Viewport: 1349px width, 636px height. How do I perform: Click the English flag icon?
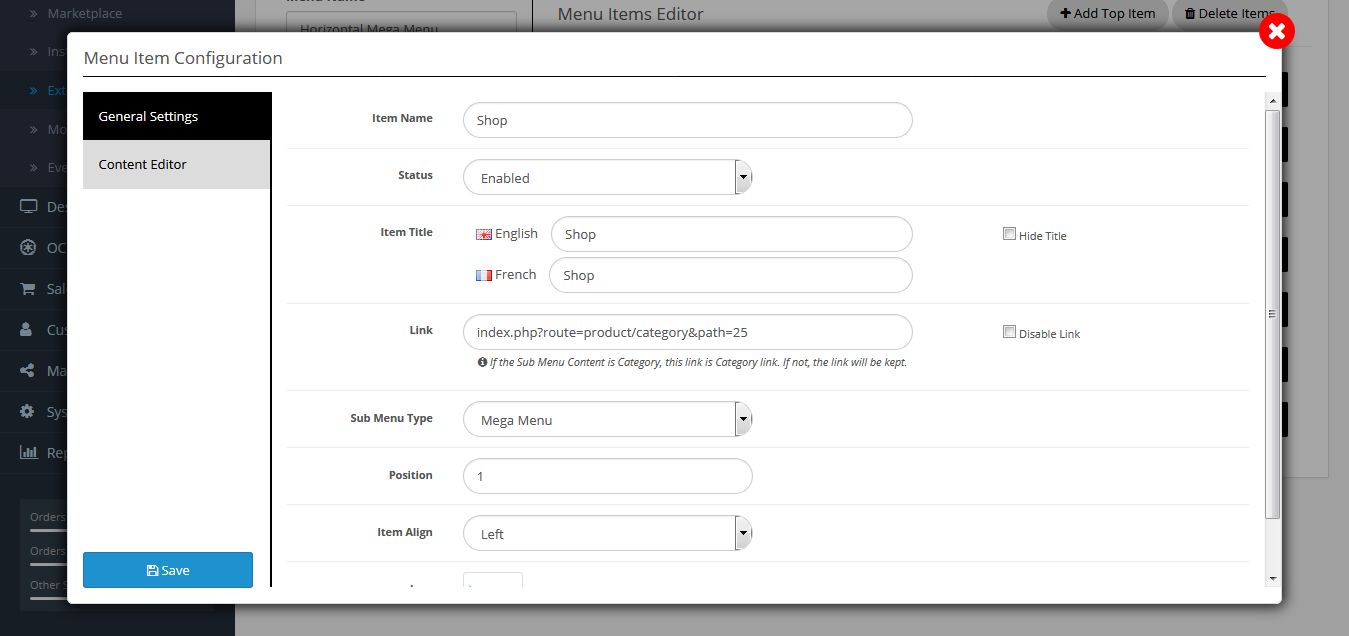coord(484,234)
